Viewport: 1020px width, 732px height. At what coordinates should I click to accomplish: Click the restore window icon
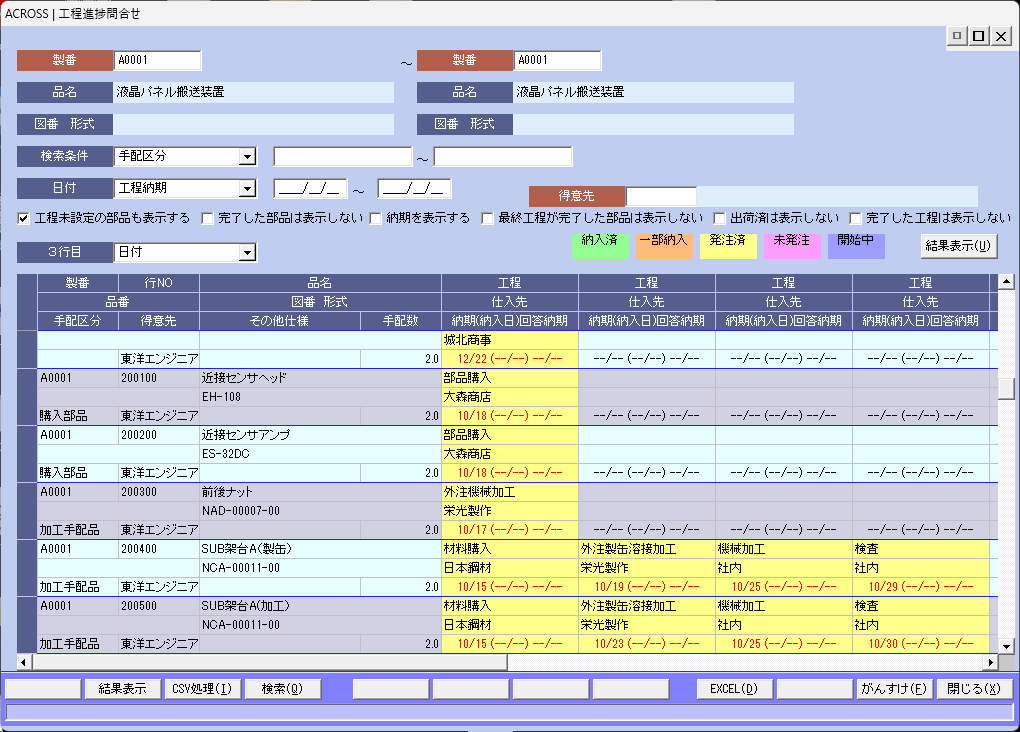pos(979,37)
